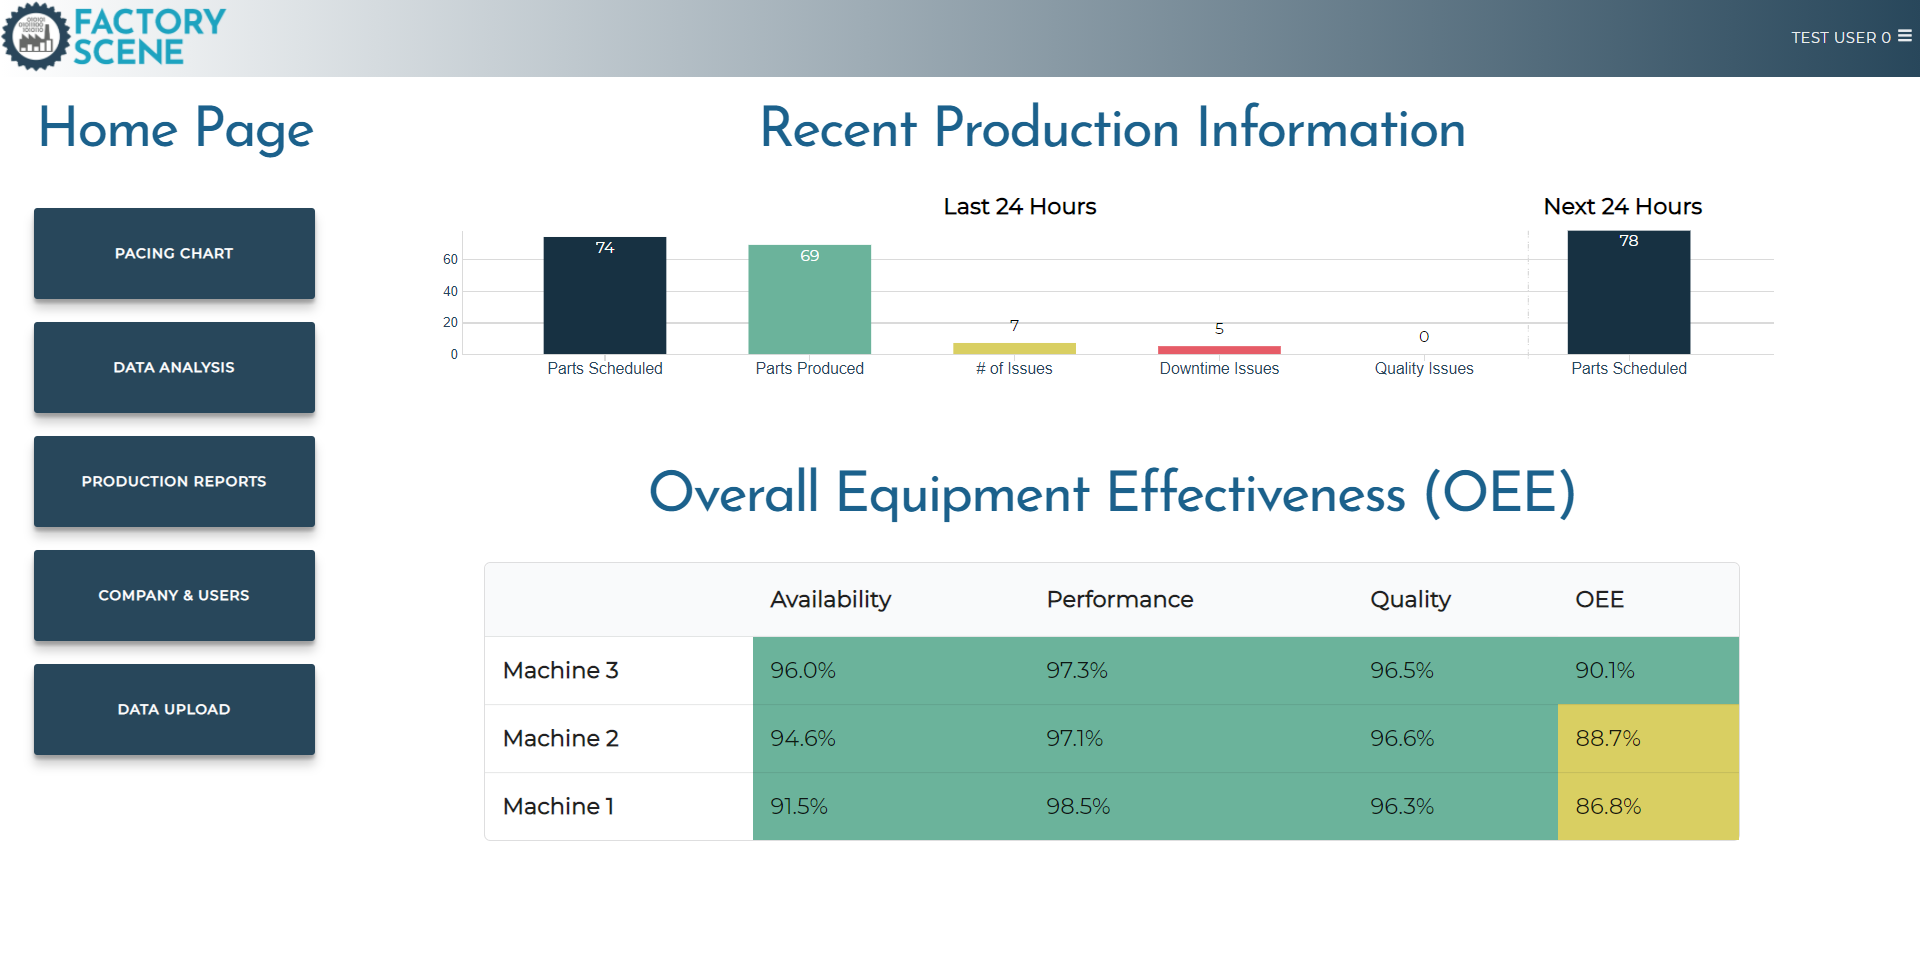1920x953 pixels.
Task: Click the # of Issues axis label
Action: [1014, 368]
